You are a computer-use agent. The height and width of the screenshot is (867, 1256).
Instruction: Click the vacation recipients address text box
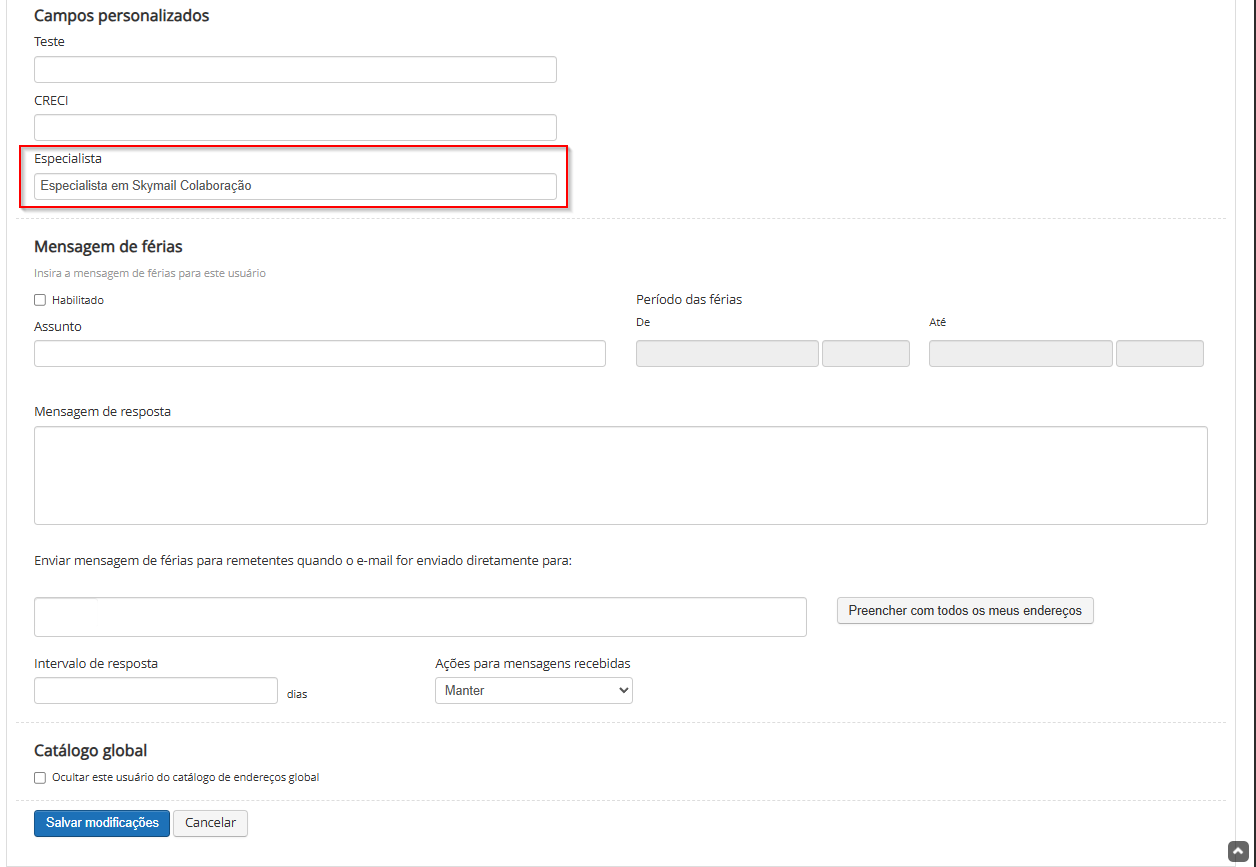(420, 617)
